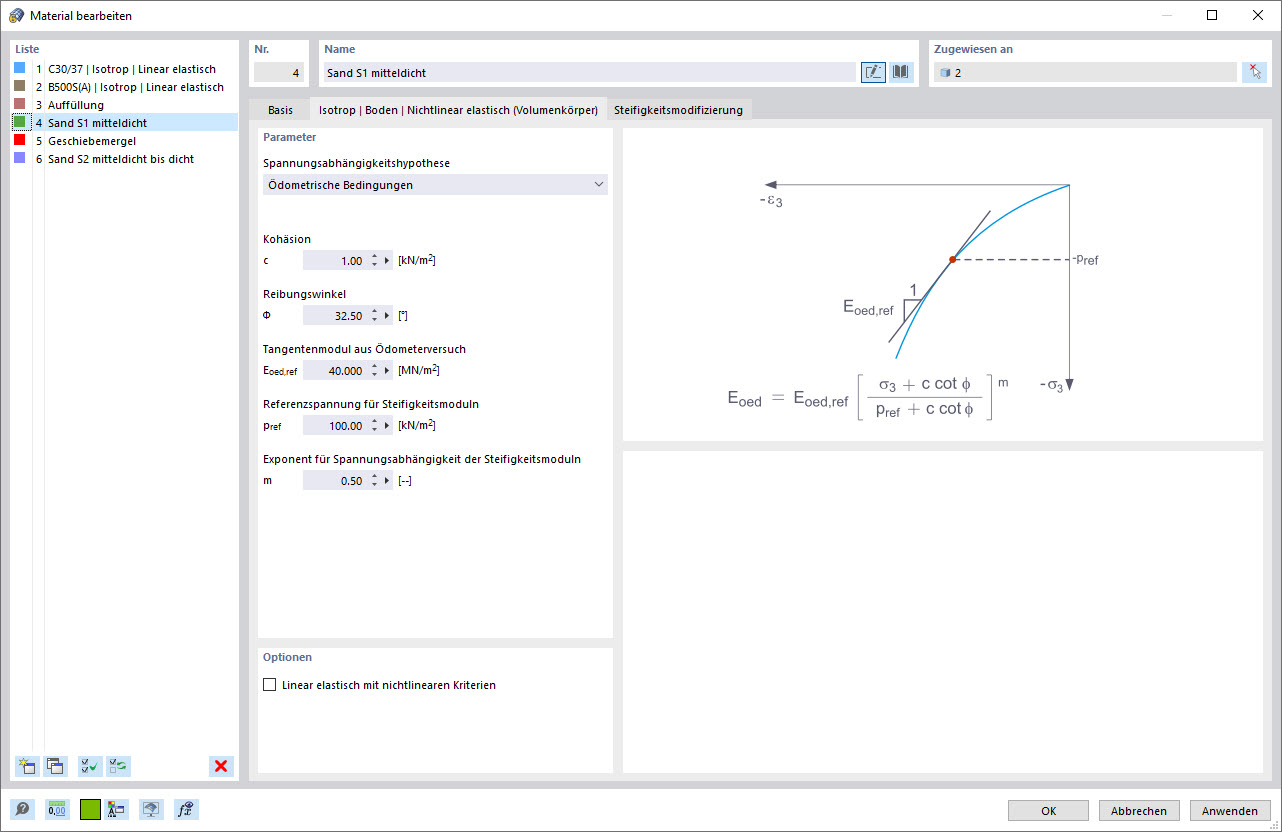Image resolution: width=1282 pixels, height=832 pixels.
Task: Click the green material color swatch
Action: click(x=89, y=809)
